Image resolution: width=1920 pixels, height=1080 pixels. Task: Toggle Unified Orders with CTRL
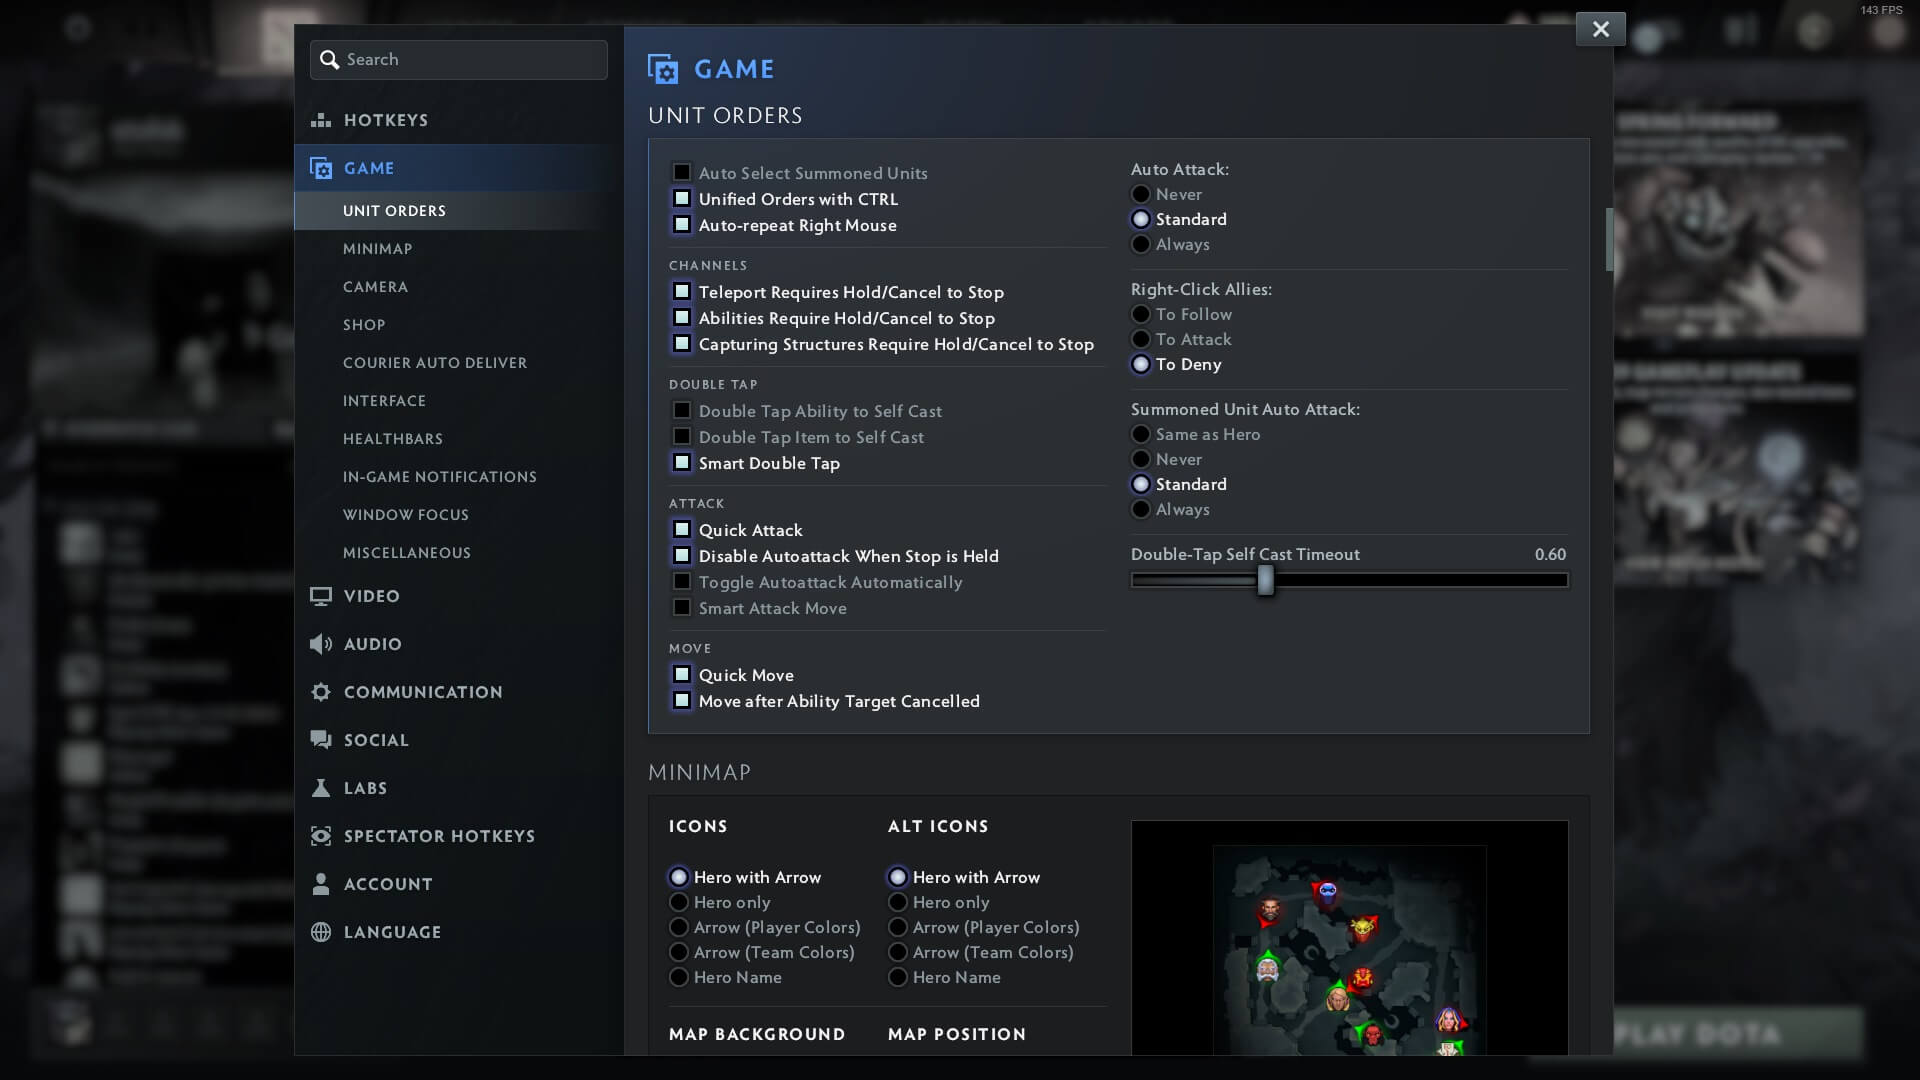682,198
